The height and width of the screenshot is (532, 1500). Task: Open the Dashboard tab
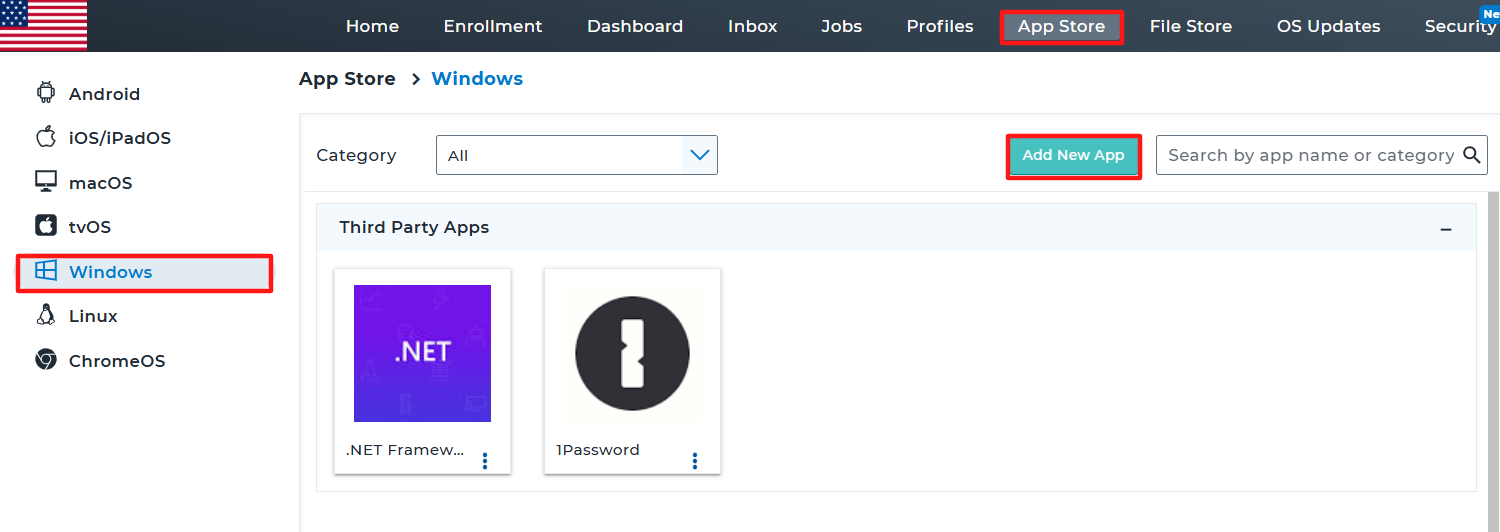point(635,26)
